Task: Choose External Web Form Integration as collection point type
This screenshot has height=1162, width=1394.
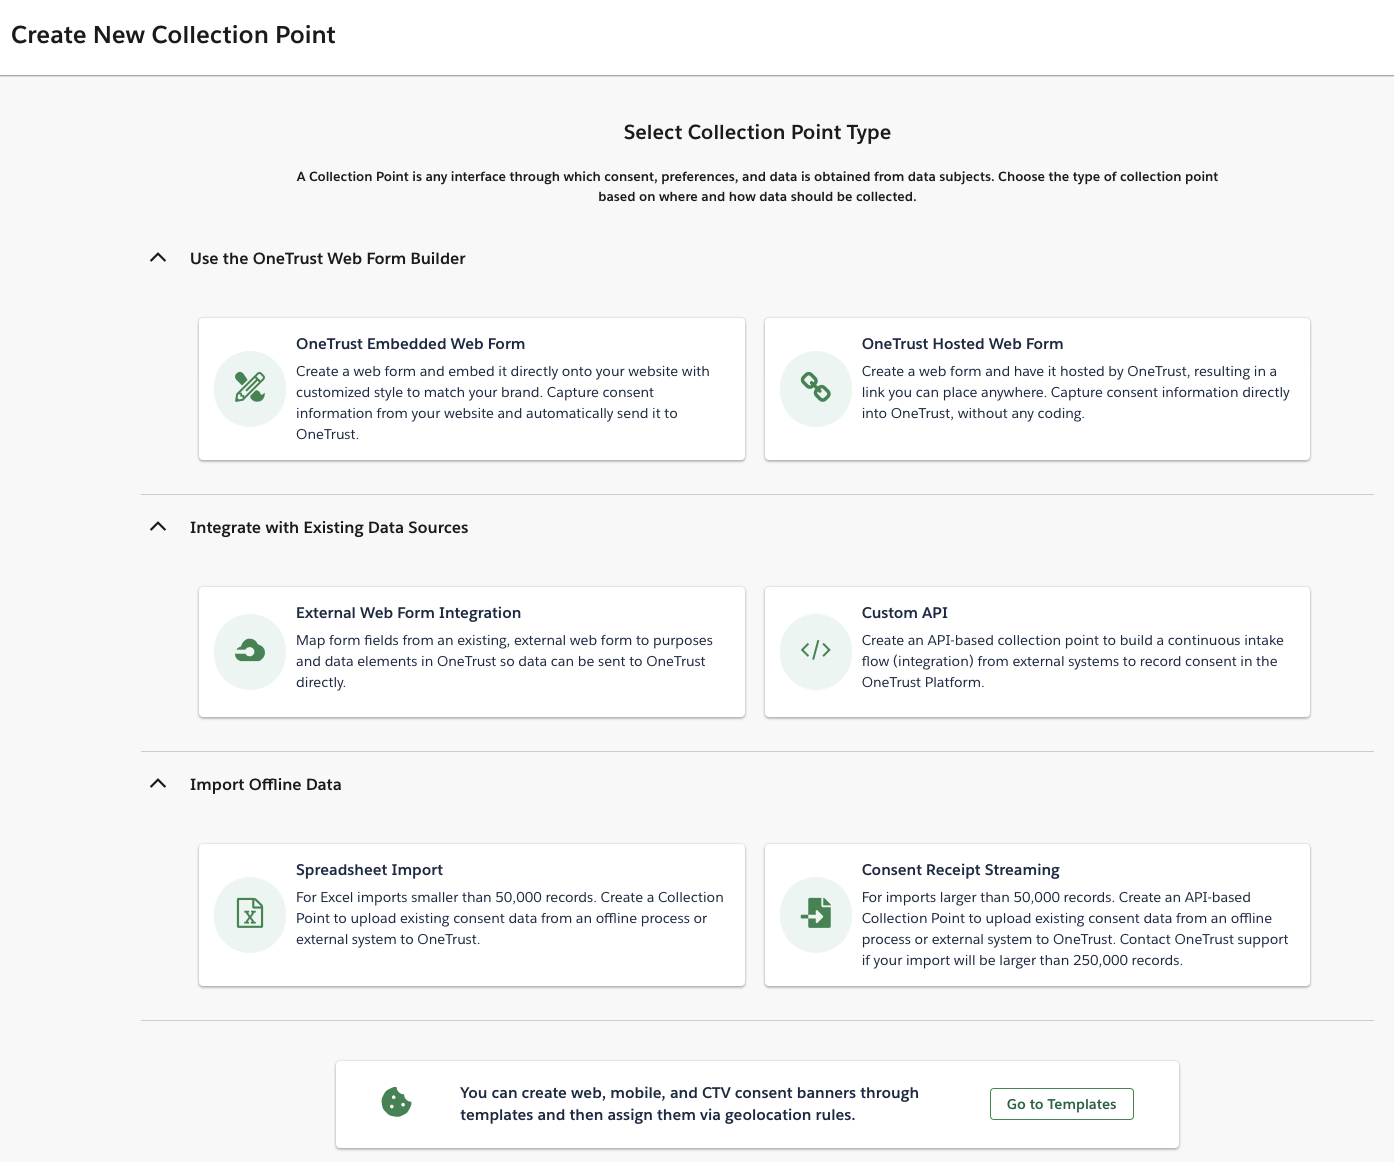Action: 472,651
